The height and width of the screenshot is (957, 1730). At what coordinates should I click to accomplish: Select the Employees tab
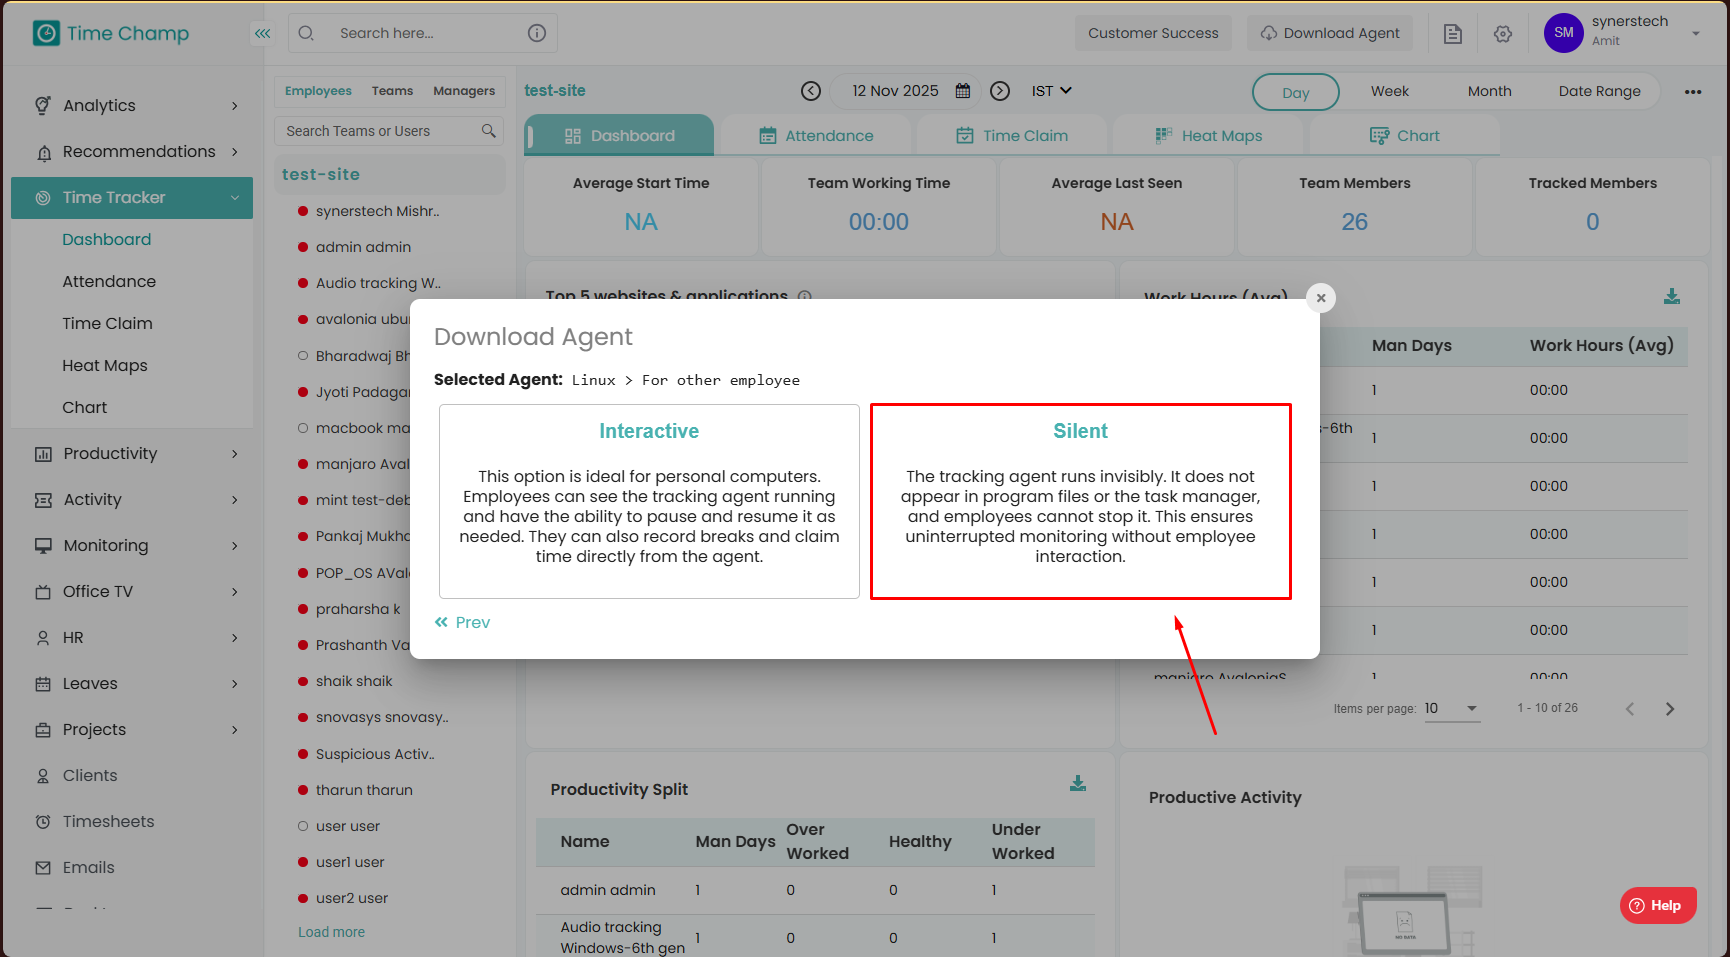[x=318, y=91]
